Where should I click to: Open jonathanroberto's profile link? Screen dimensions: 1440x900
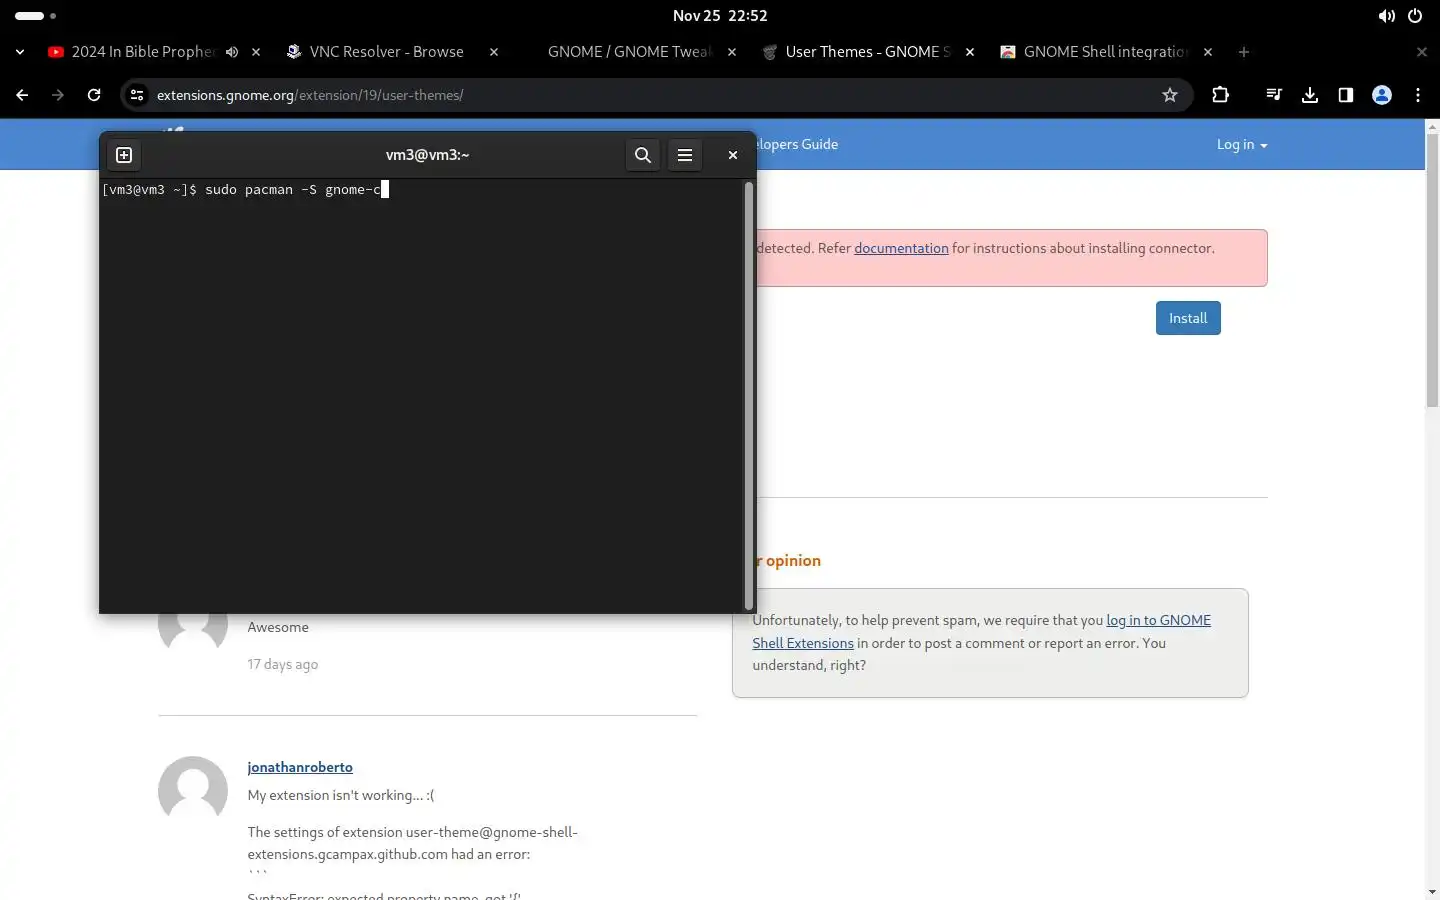coord(300,767)
